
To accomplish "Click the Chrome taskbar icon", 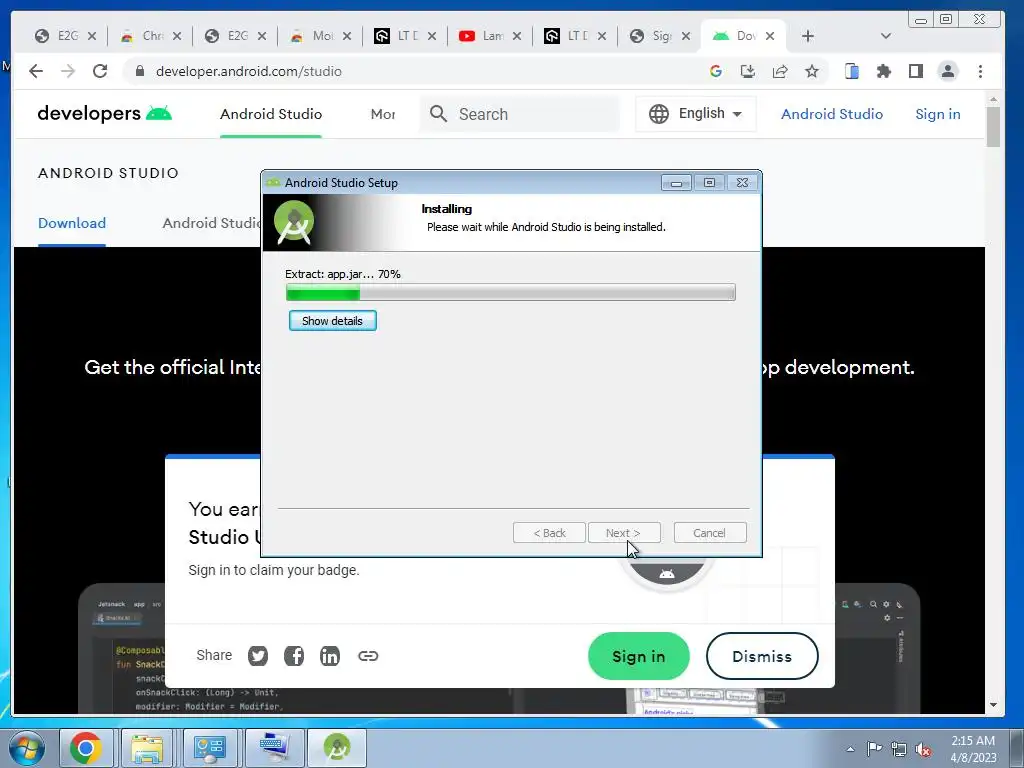I will click(86, 748).
